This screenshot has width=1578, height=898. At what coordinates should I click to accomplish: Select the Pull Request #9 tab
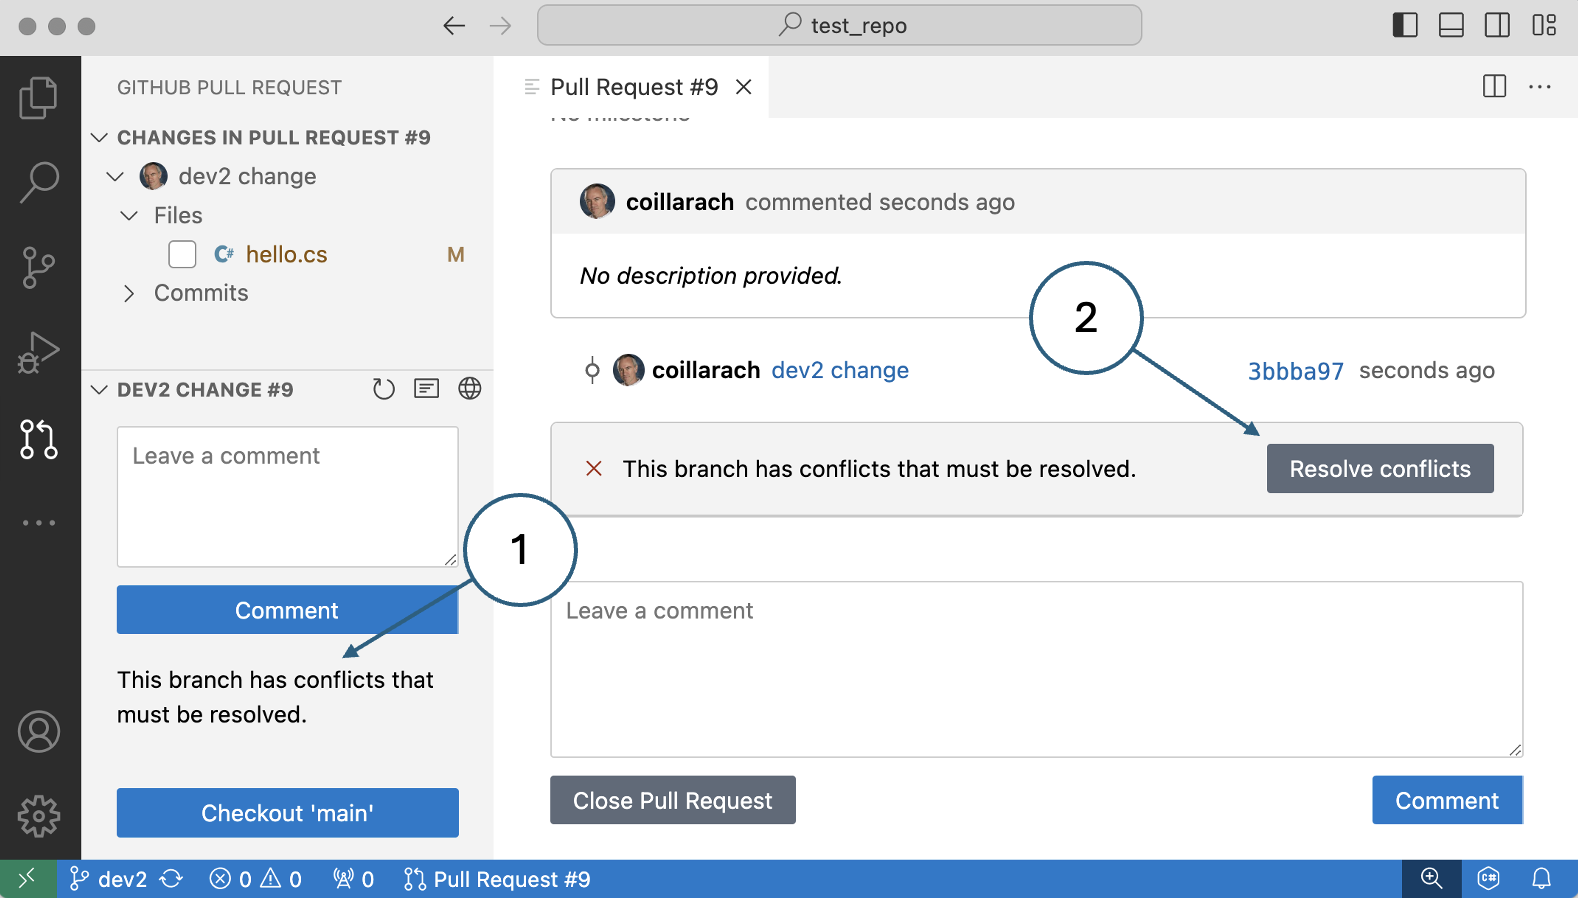pos(633,87)
